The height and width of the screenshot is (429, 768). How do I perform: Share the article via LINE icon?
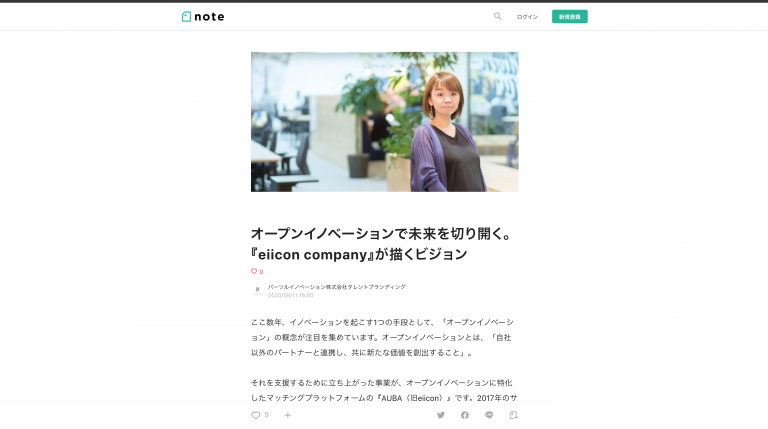(489, 415)
